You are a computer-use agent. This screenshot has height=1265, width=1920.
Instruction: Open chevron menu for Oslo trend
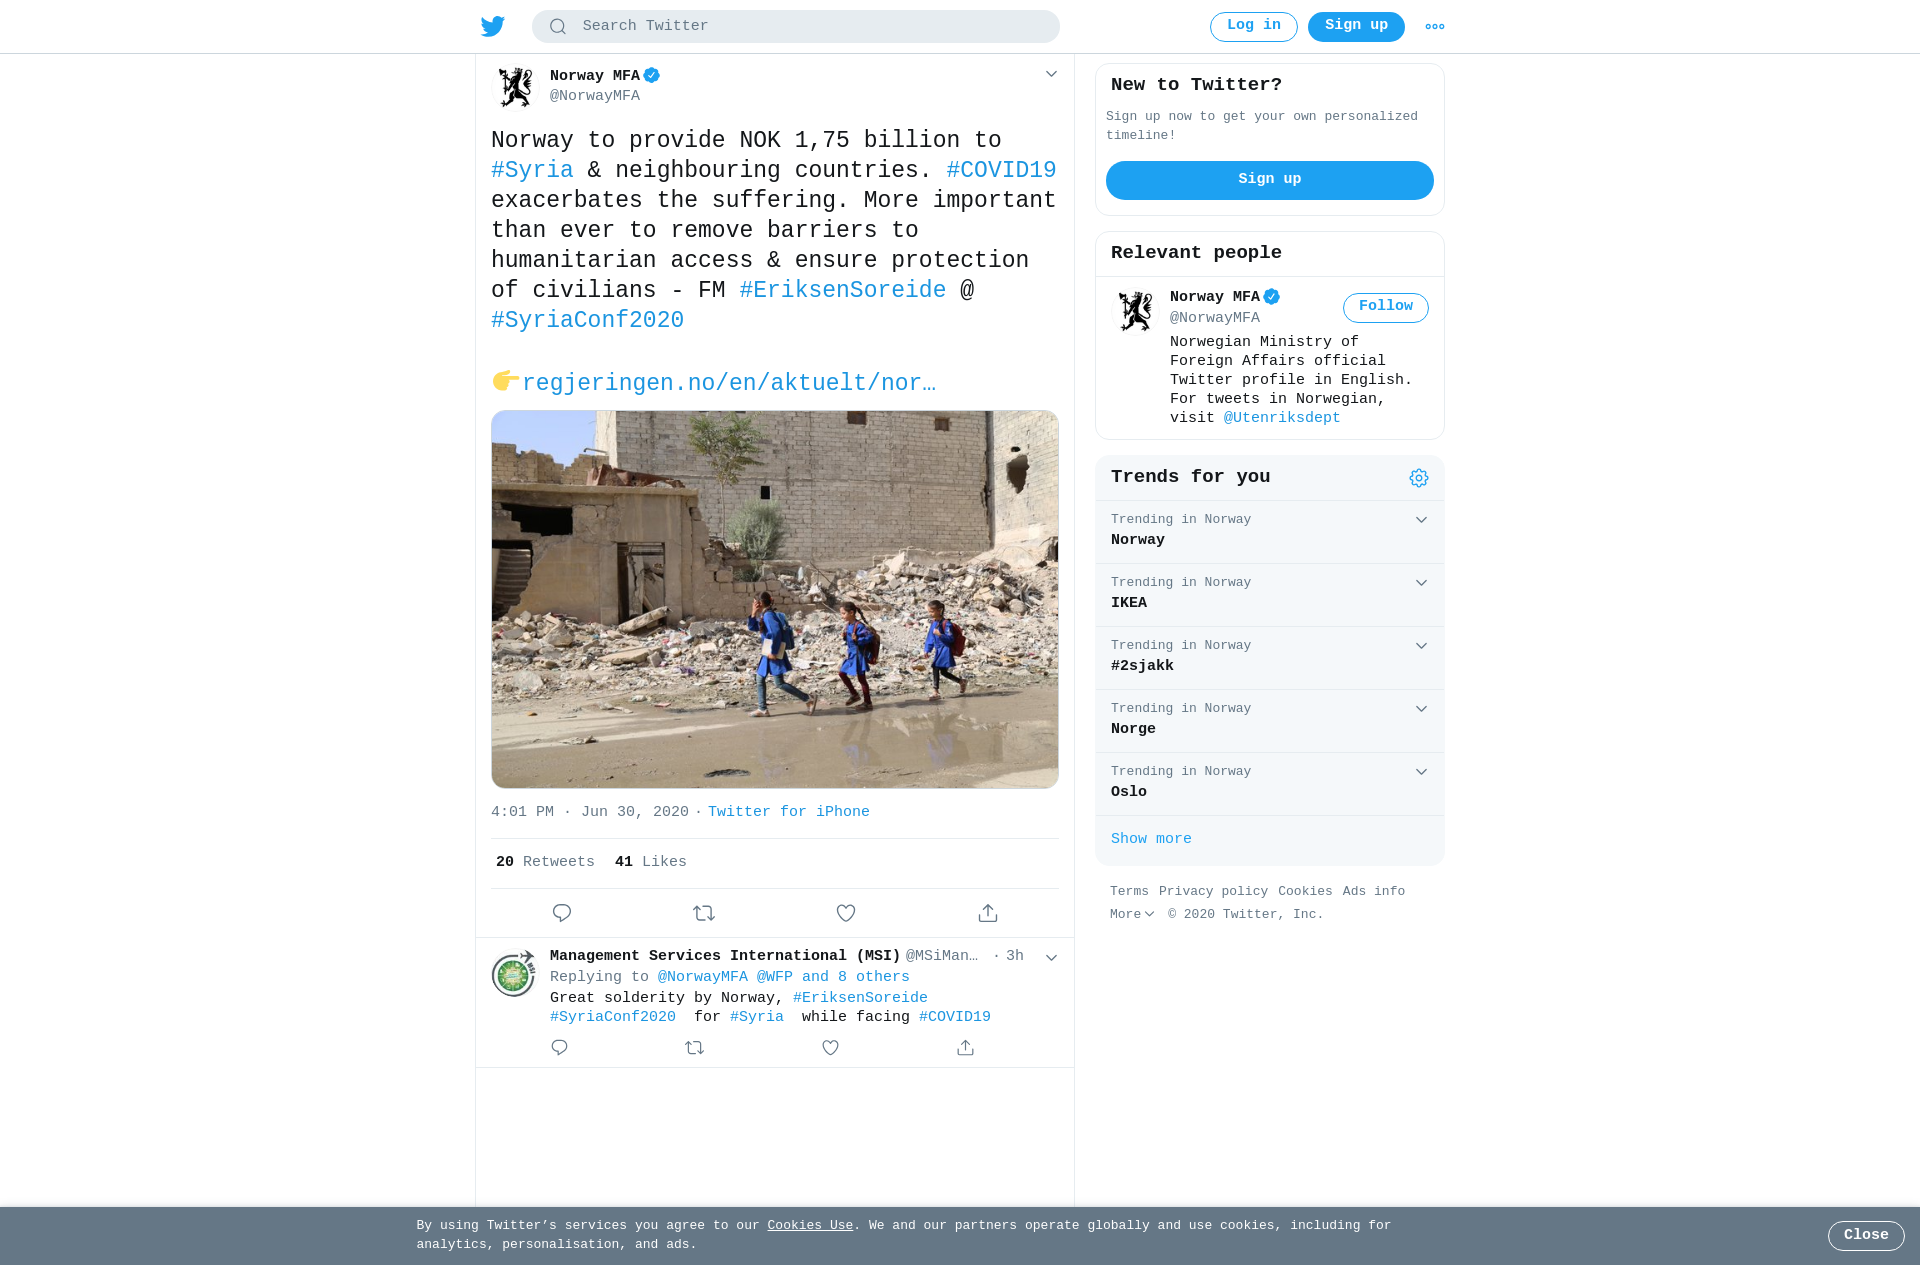click(x=1421, y=772)
